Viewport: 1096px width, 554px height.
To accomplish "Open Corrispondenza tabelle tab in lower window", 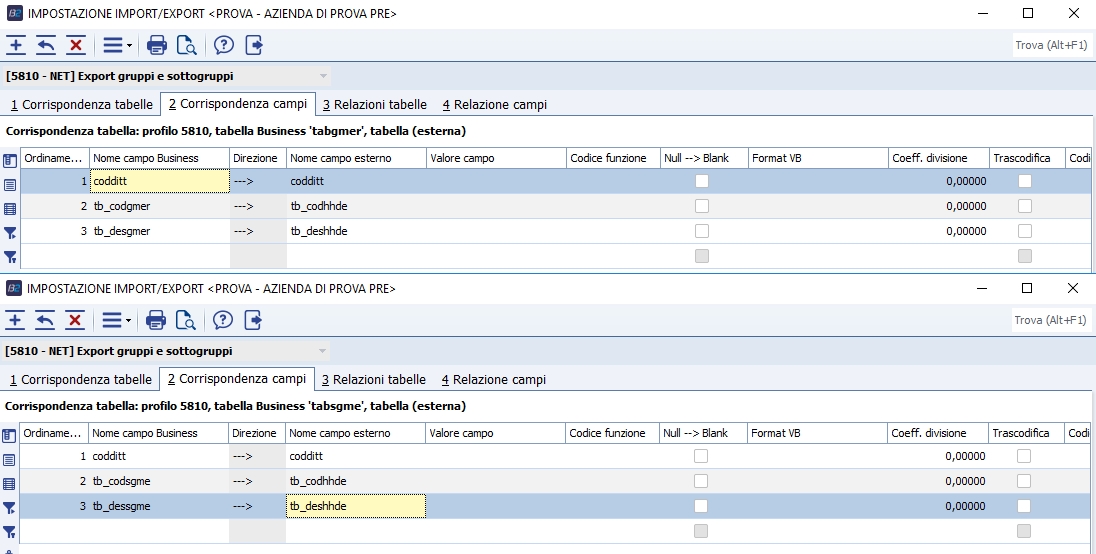I will (x=80, y=380).
